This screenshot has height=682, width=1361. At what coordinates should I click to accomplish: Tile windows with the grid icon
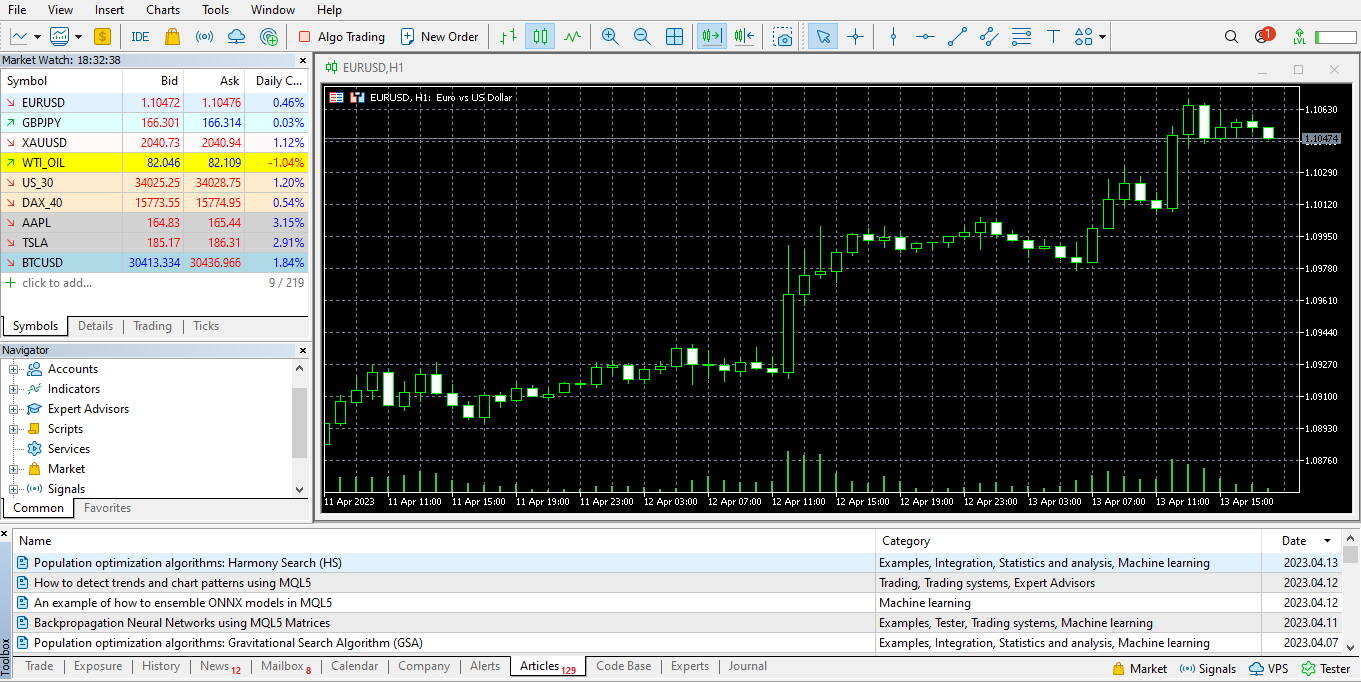coord(675,36)
